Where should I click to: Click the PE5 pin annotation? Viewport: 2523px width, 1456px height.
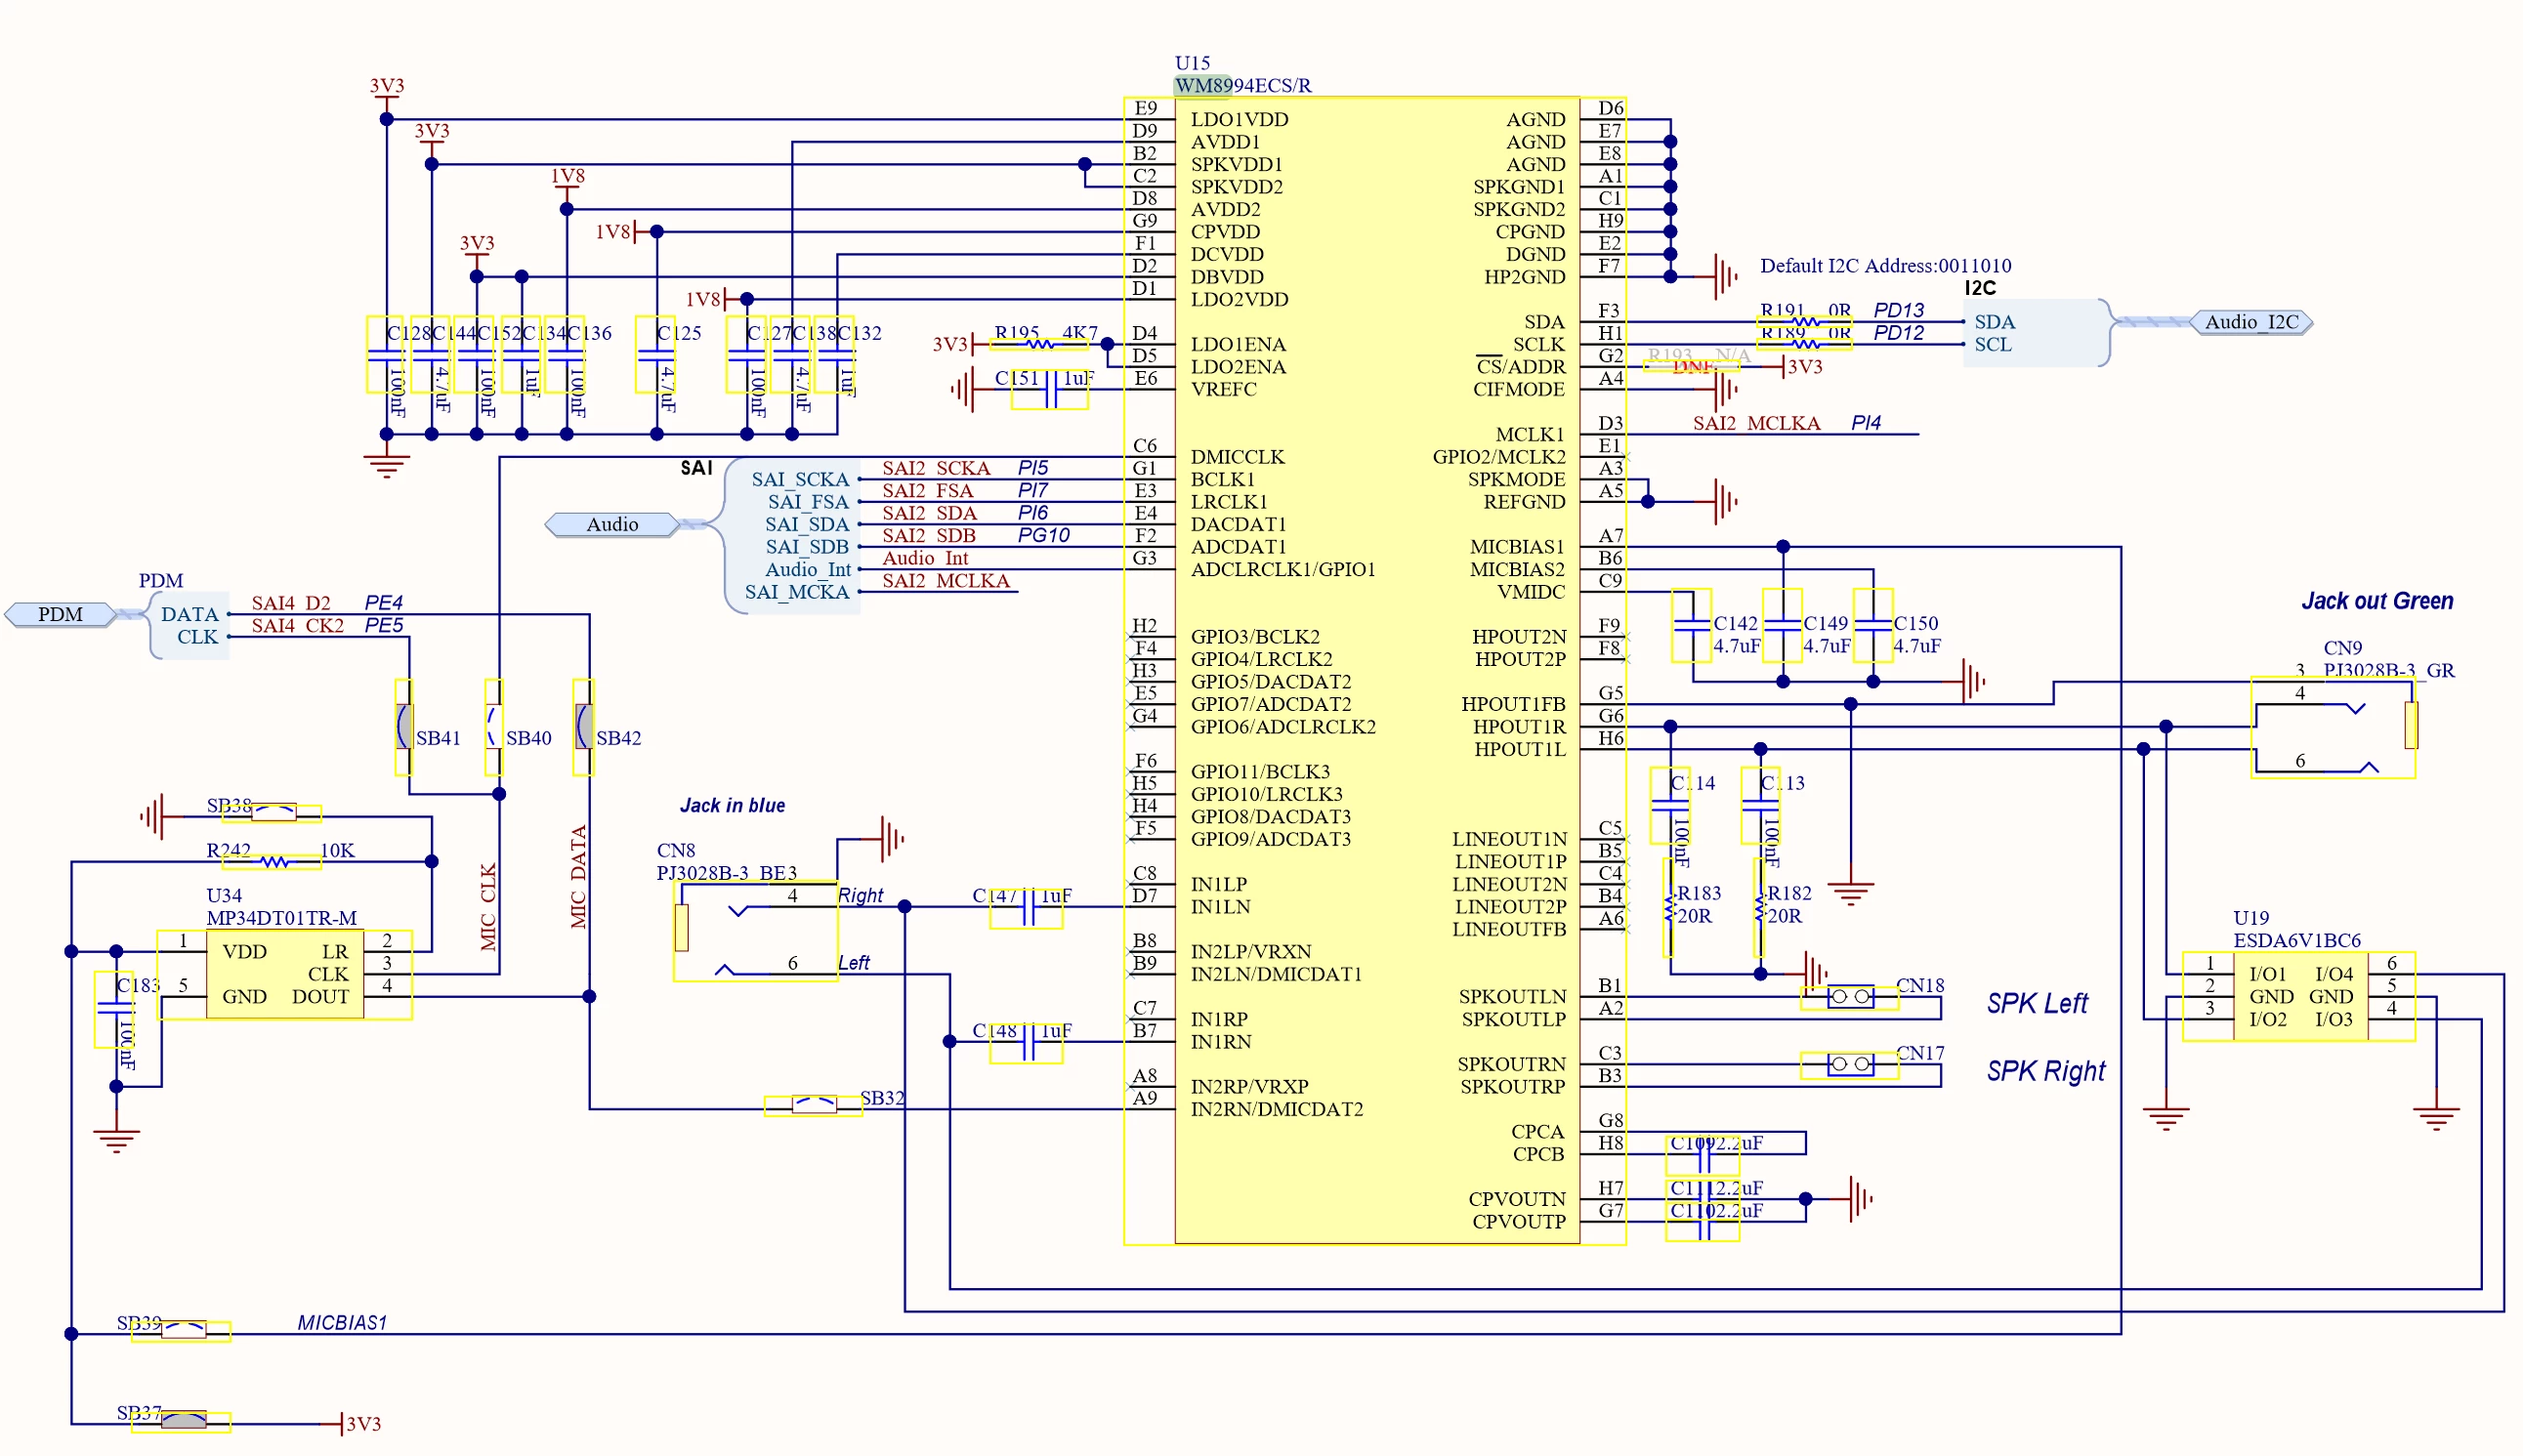(383, 626)
